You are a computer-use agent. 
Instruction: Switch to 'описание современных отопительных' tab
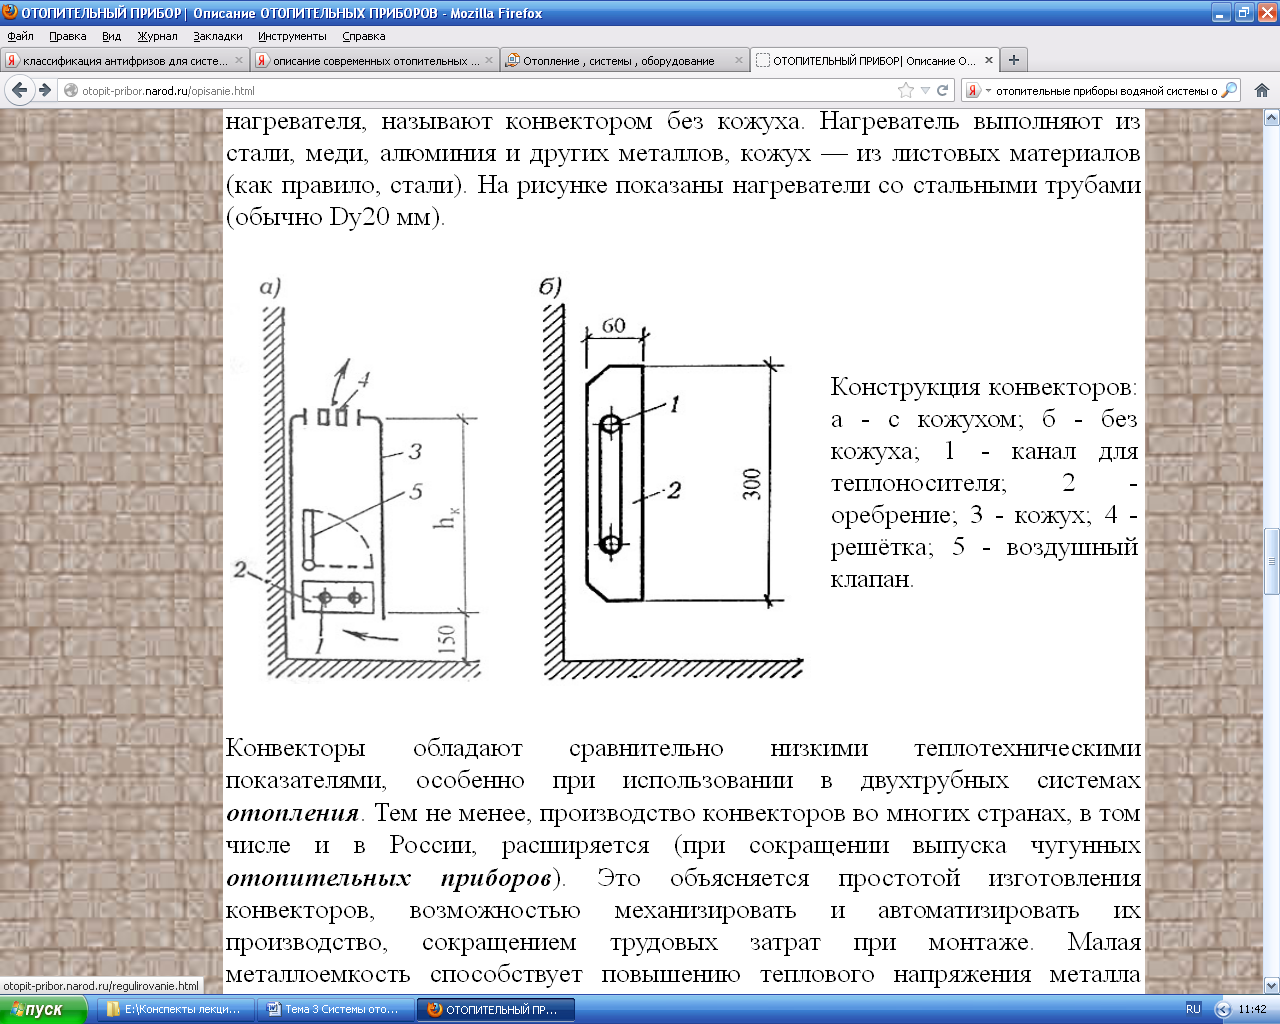tap(375, 60)
